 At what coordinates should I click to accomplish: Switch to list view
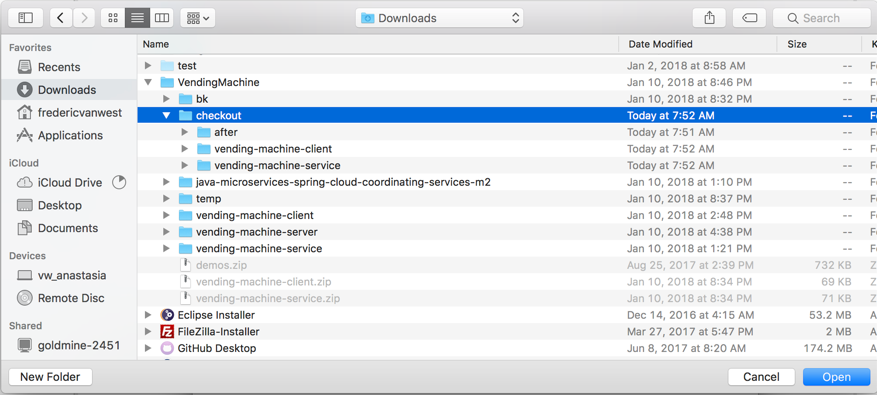(137, 18)
